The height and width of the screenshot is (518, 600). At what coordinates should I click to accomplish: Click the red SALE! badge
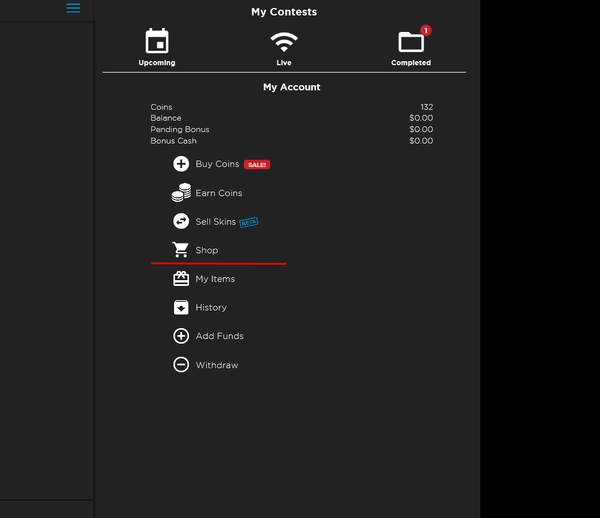(257, 165)
